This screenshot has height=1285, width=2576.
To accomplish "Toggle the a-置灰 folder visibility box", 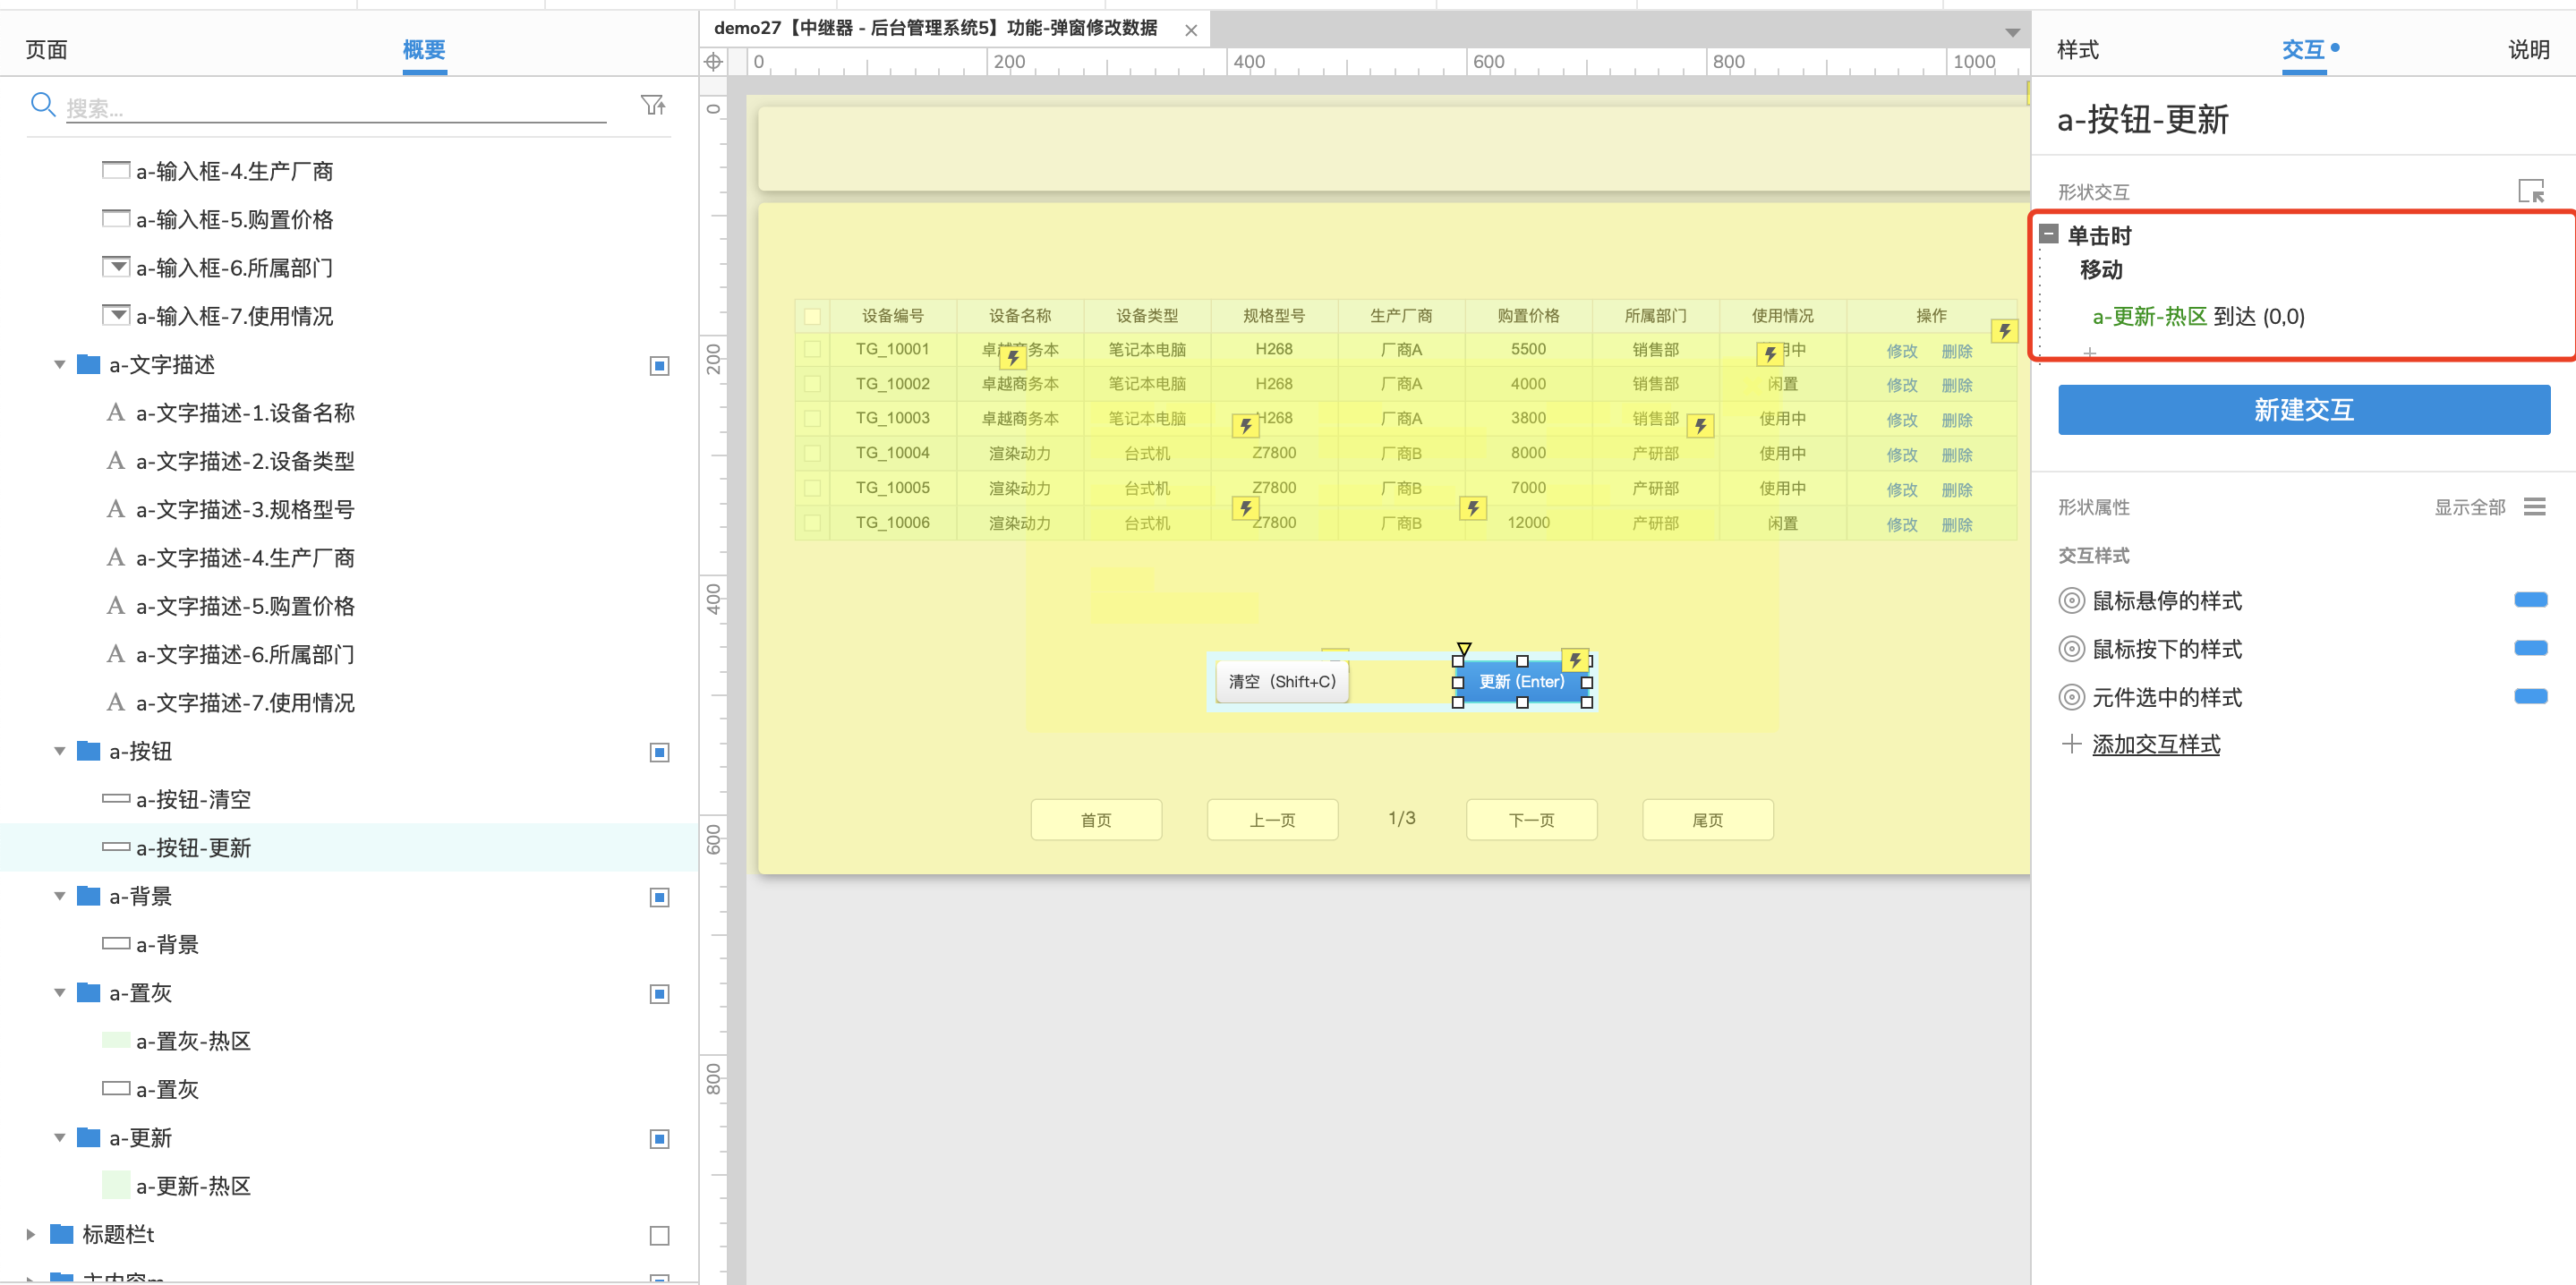I will (x=659, y=995).
